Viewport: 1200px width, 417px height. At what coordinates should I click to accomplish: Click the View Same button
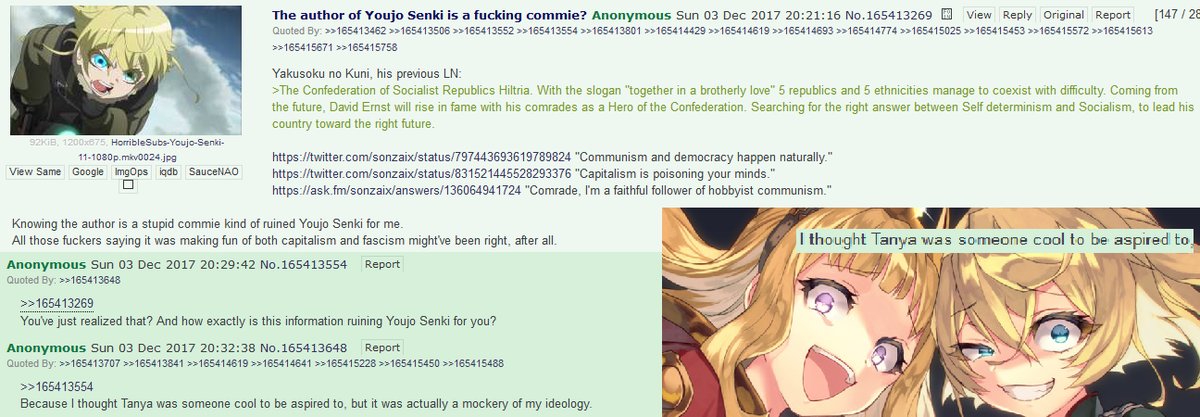(x=36, y=172)
